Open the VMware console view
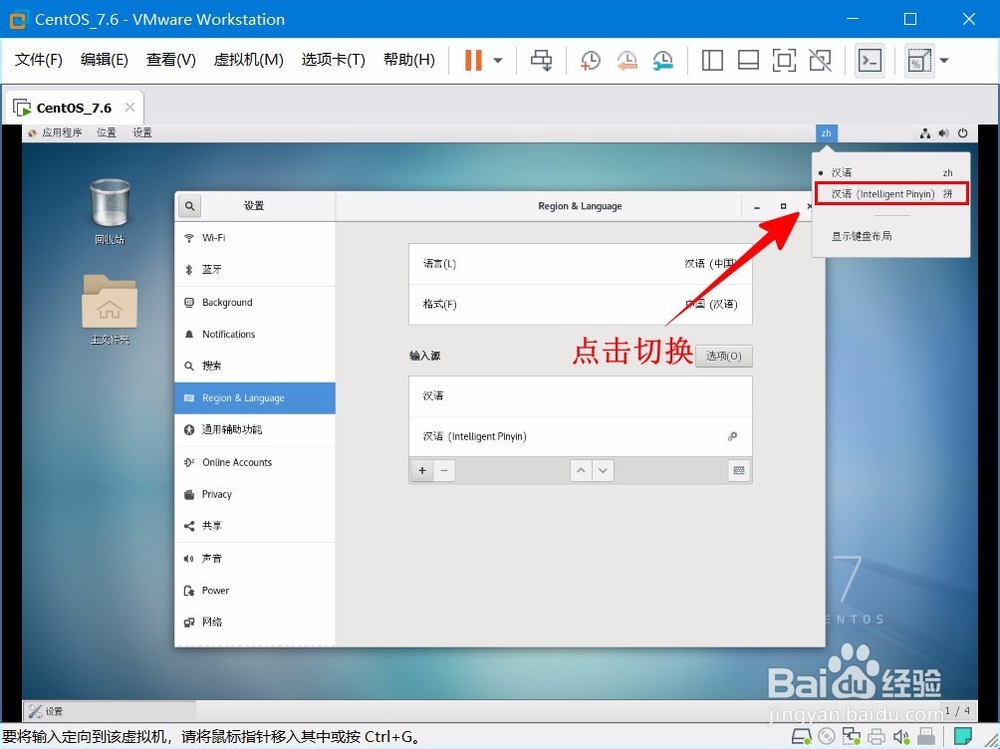1000x749 pixels. [x=870, y=61]
